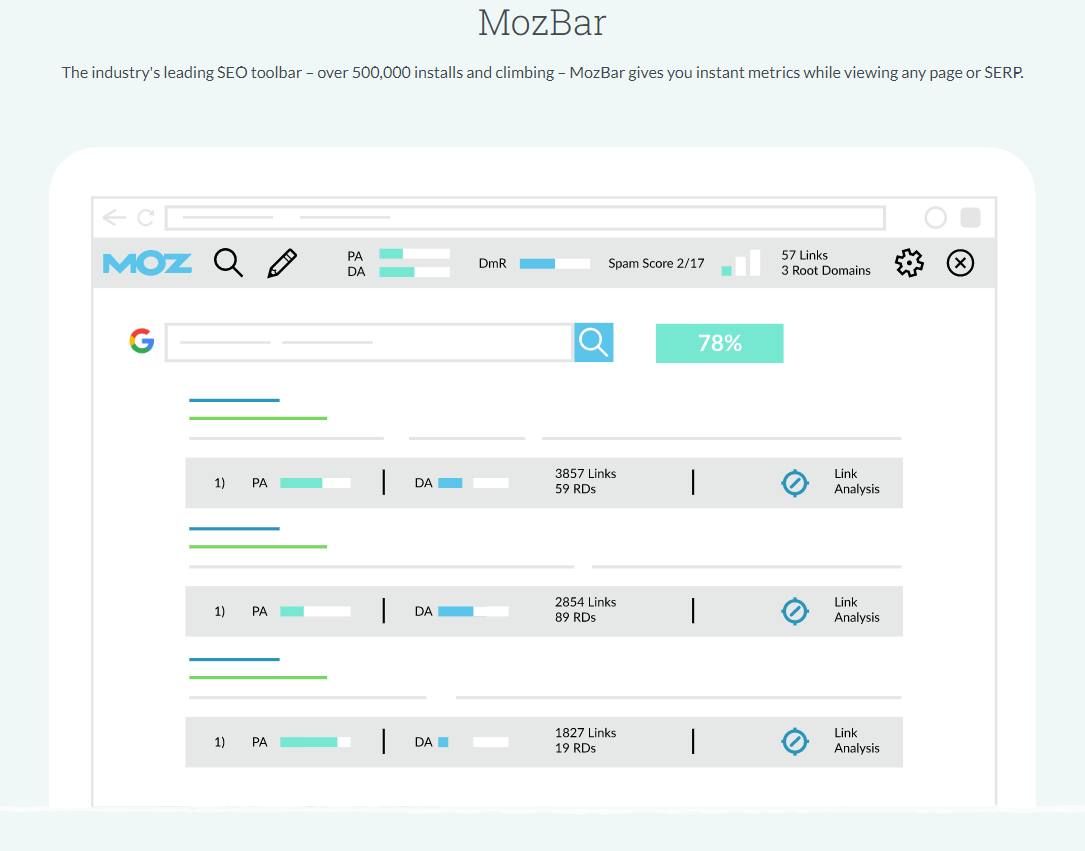Close the MozBar with the X icon

tap(960, 263)
